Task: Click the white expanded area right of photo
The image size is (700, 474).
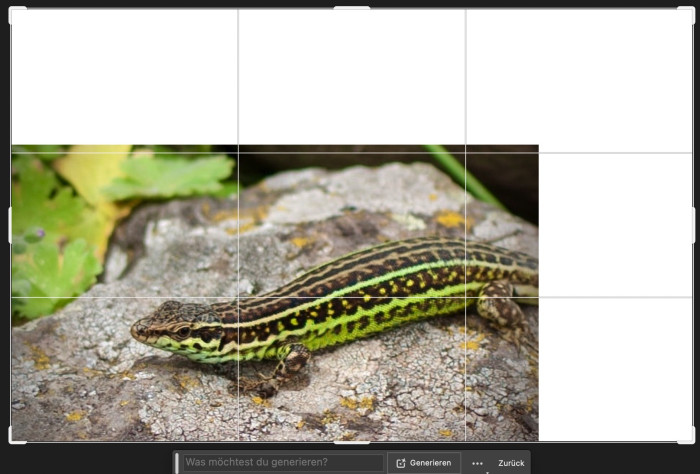Action: tap(615, 300)
